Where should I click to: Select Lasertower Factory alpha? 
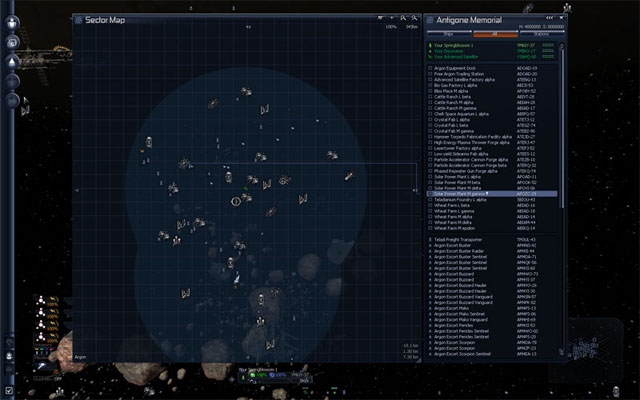tap(492, 148)
